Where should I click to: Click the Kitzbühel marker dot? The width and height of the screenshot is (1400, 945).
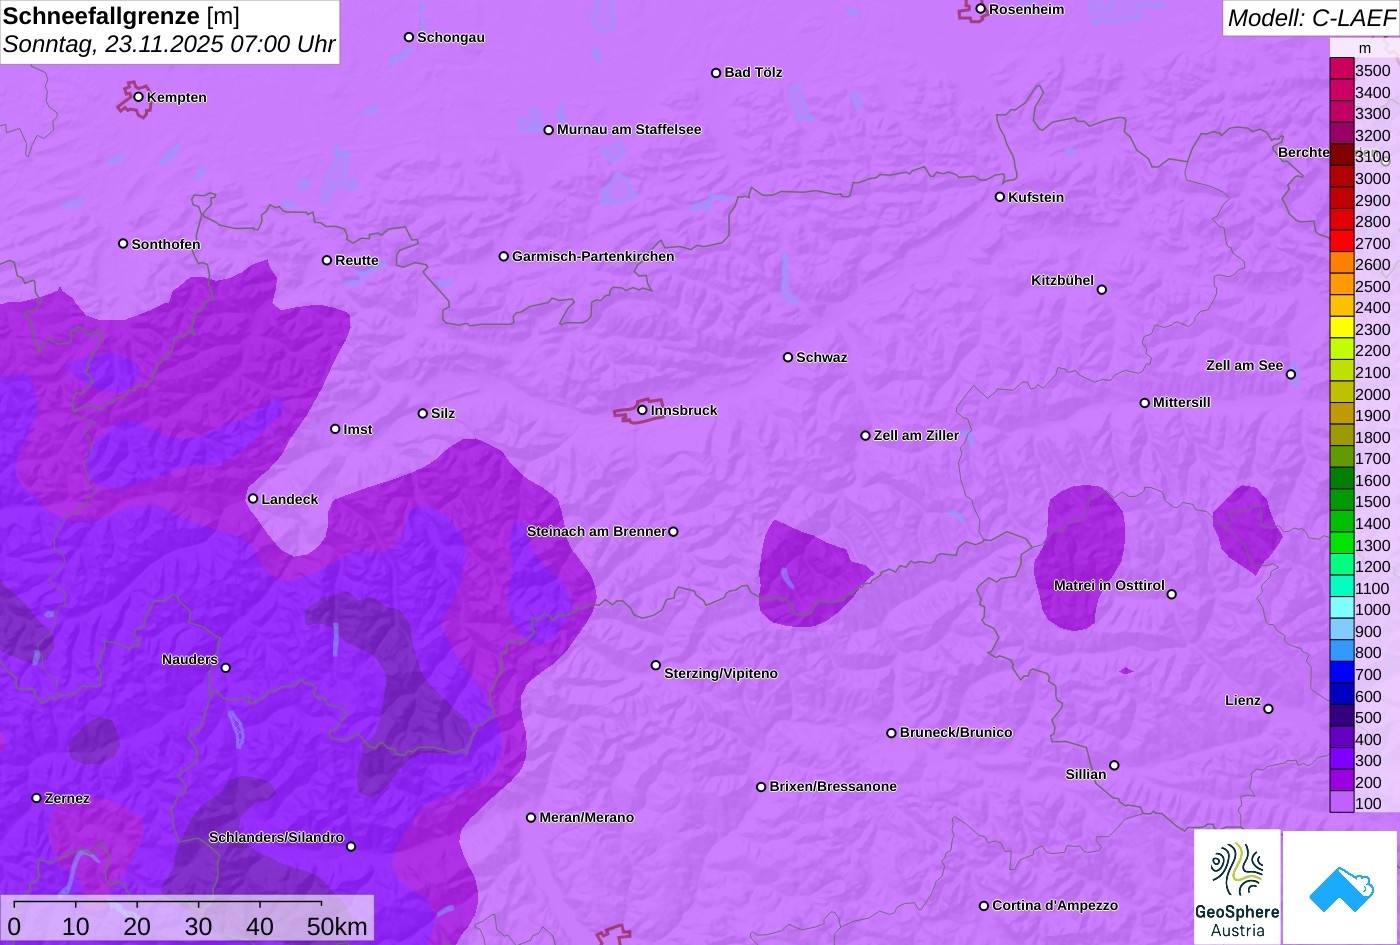coord(1102,290)
